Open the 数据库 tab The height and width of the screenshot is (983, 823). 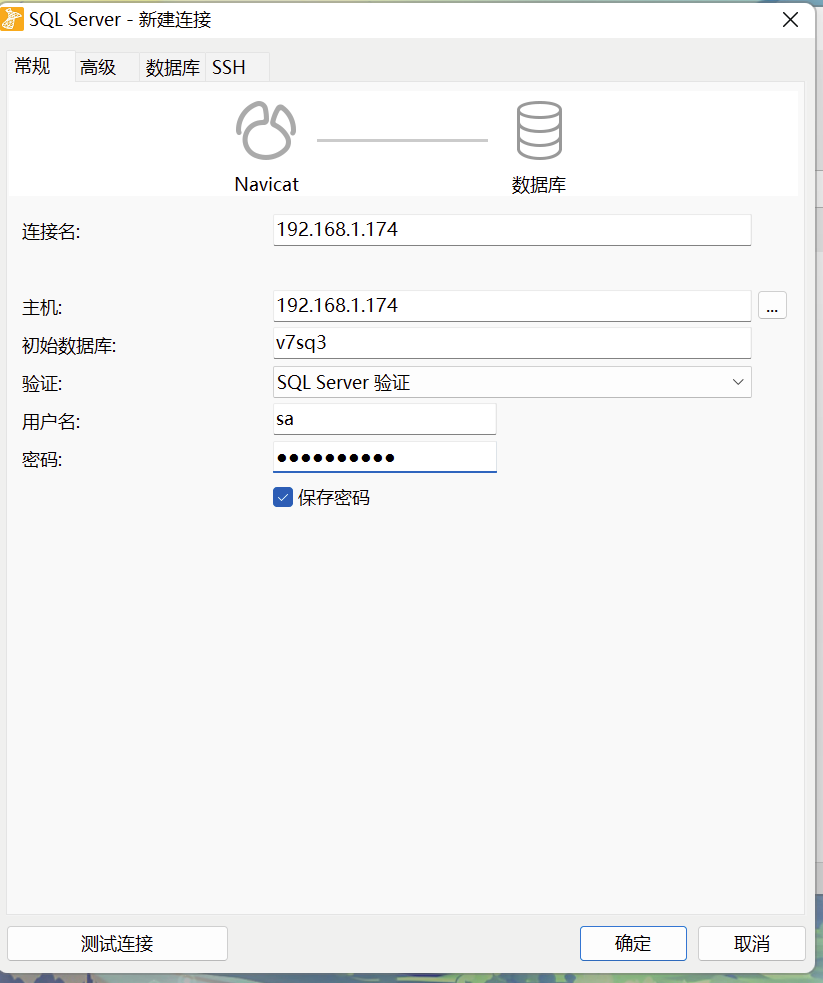tap(172, 67)
